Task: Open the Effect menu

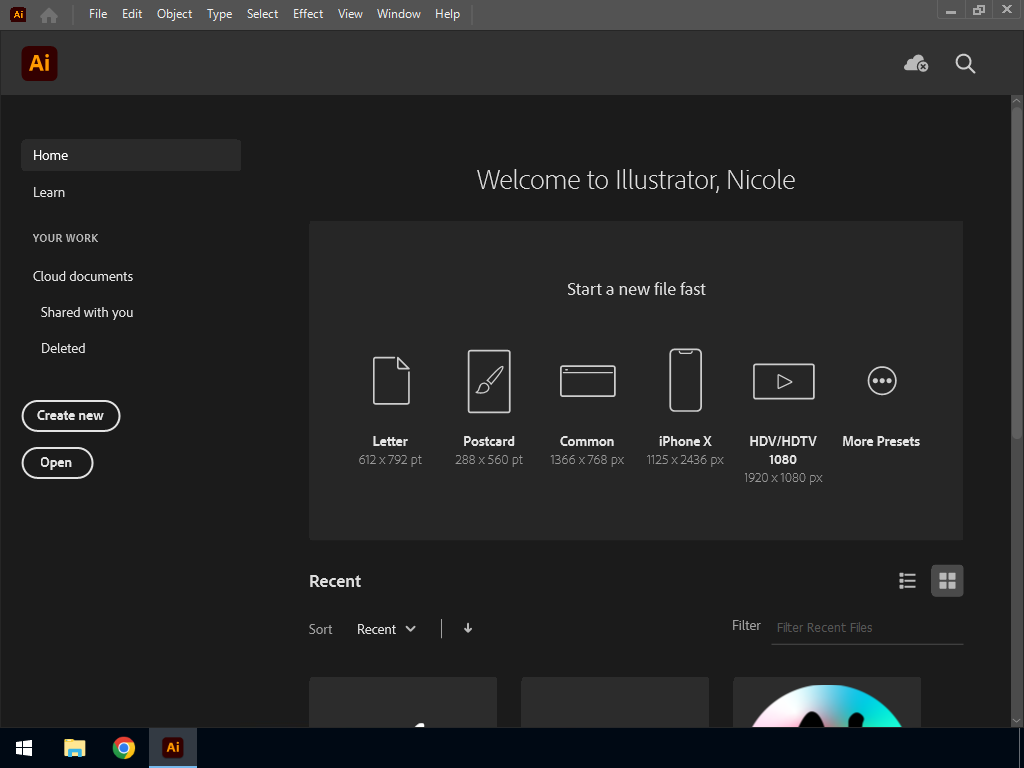Action: point(308,14)
